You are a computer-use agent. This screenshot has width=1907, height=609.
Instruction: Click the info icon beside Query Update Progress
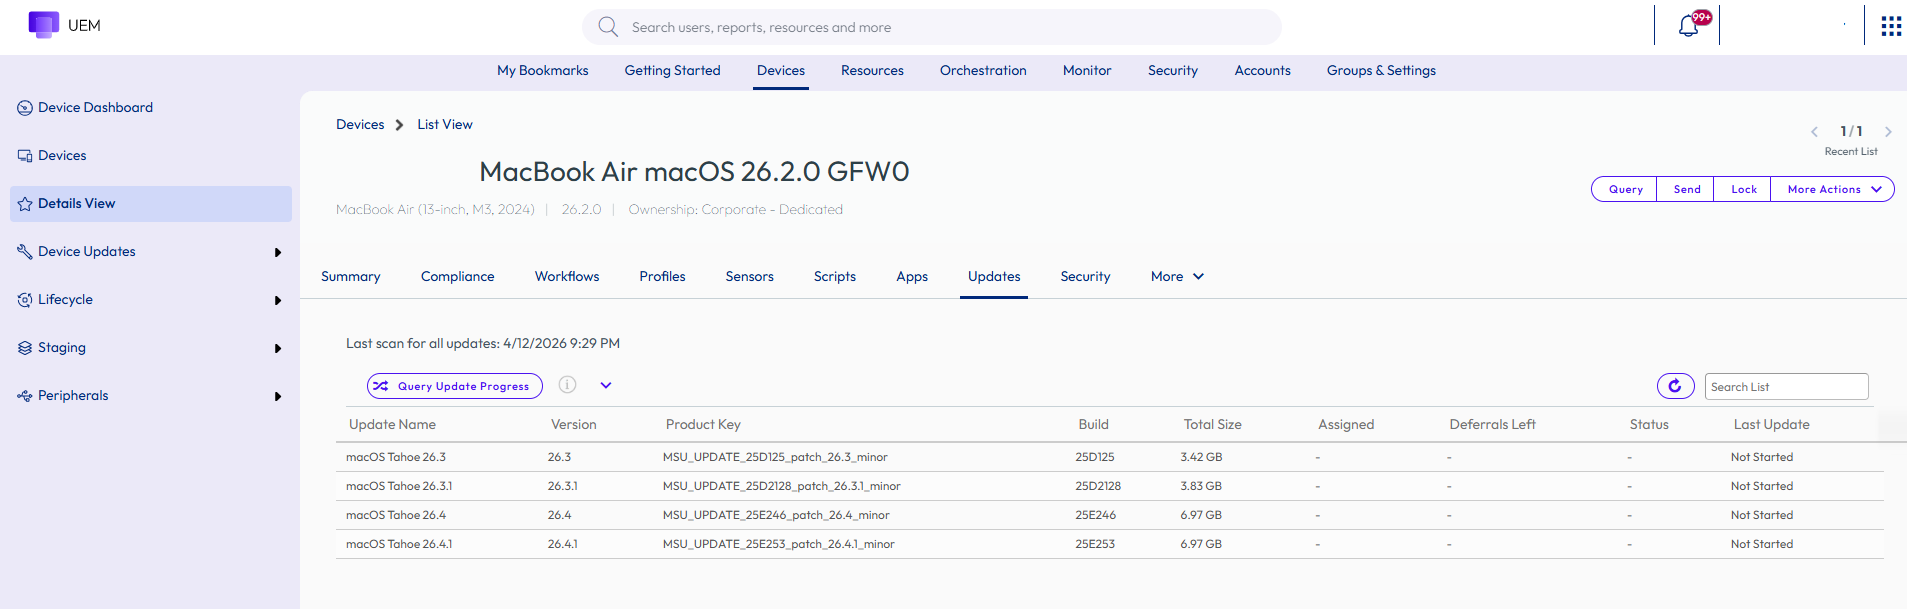[567, 385]
